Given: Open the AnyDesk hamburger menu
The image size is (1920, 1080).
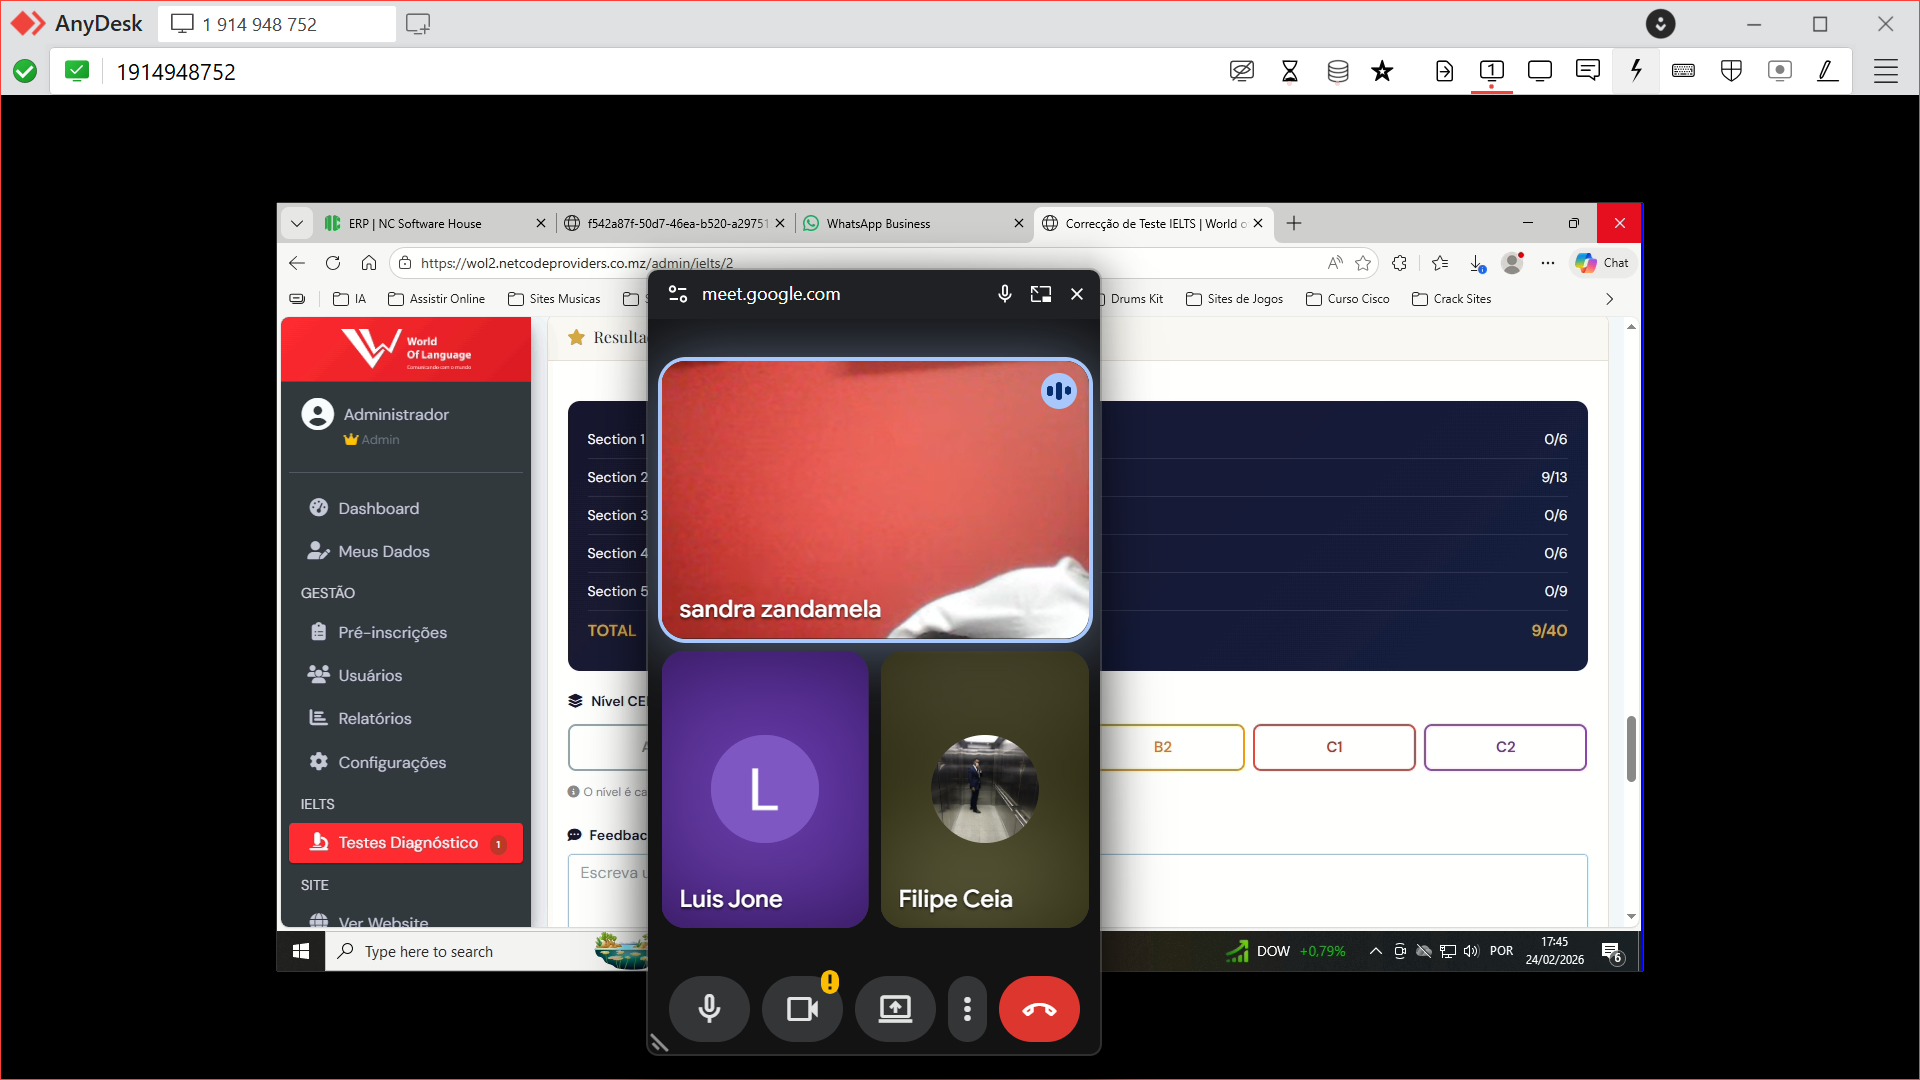Looking at the screenshot, I should tap(1885, 71).
